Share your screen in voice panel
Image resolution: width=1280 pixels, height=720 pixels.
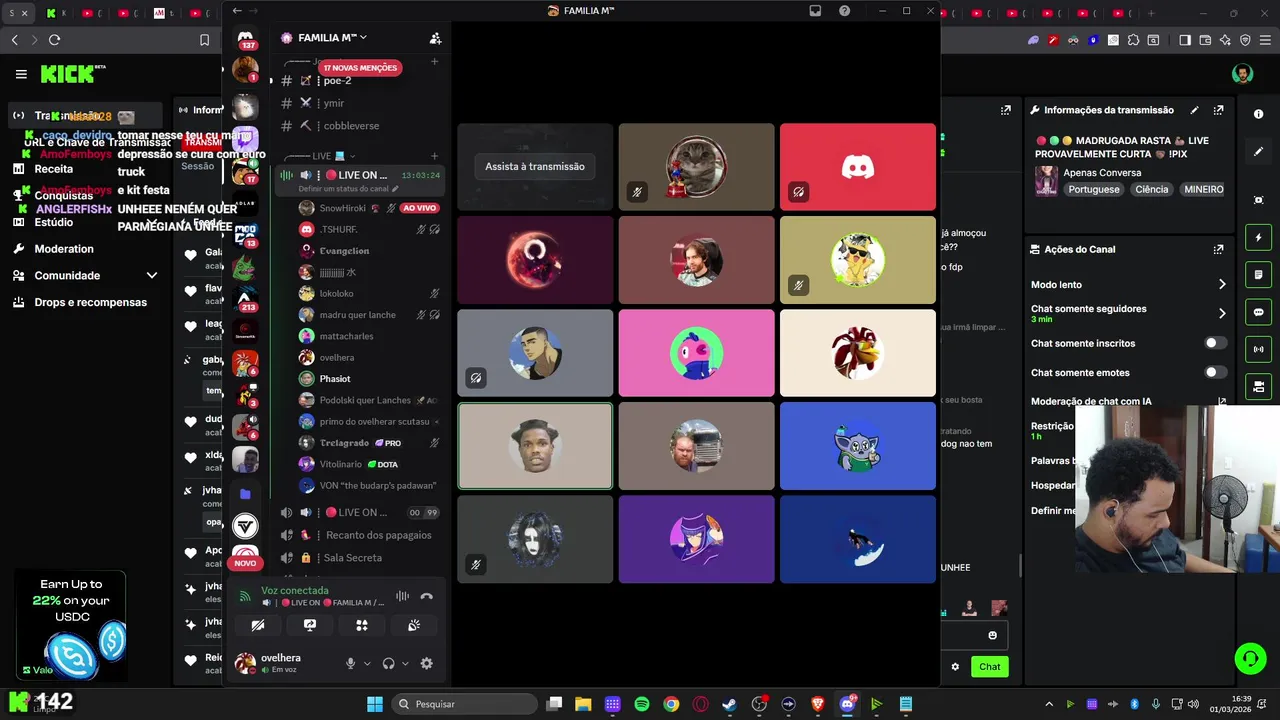point(310,625)
